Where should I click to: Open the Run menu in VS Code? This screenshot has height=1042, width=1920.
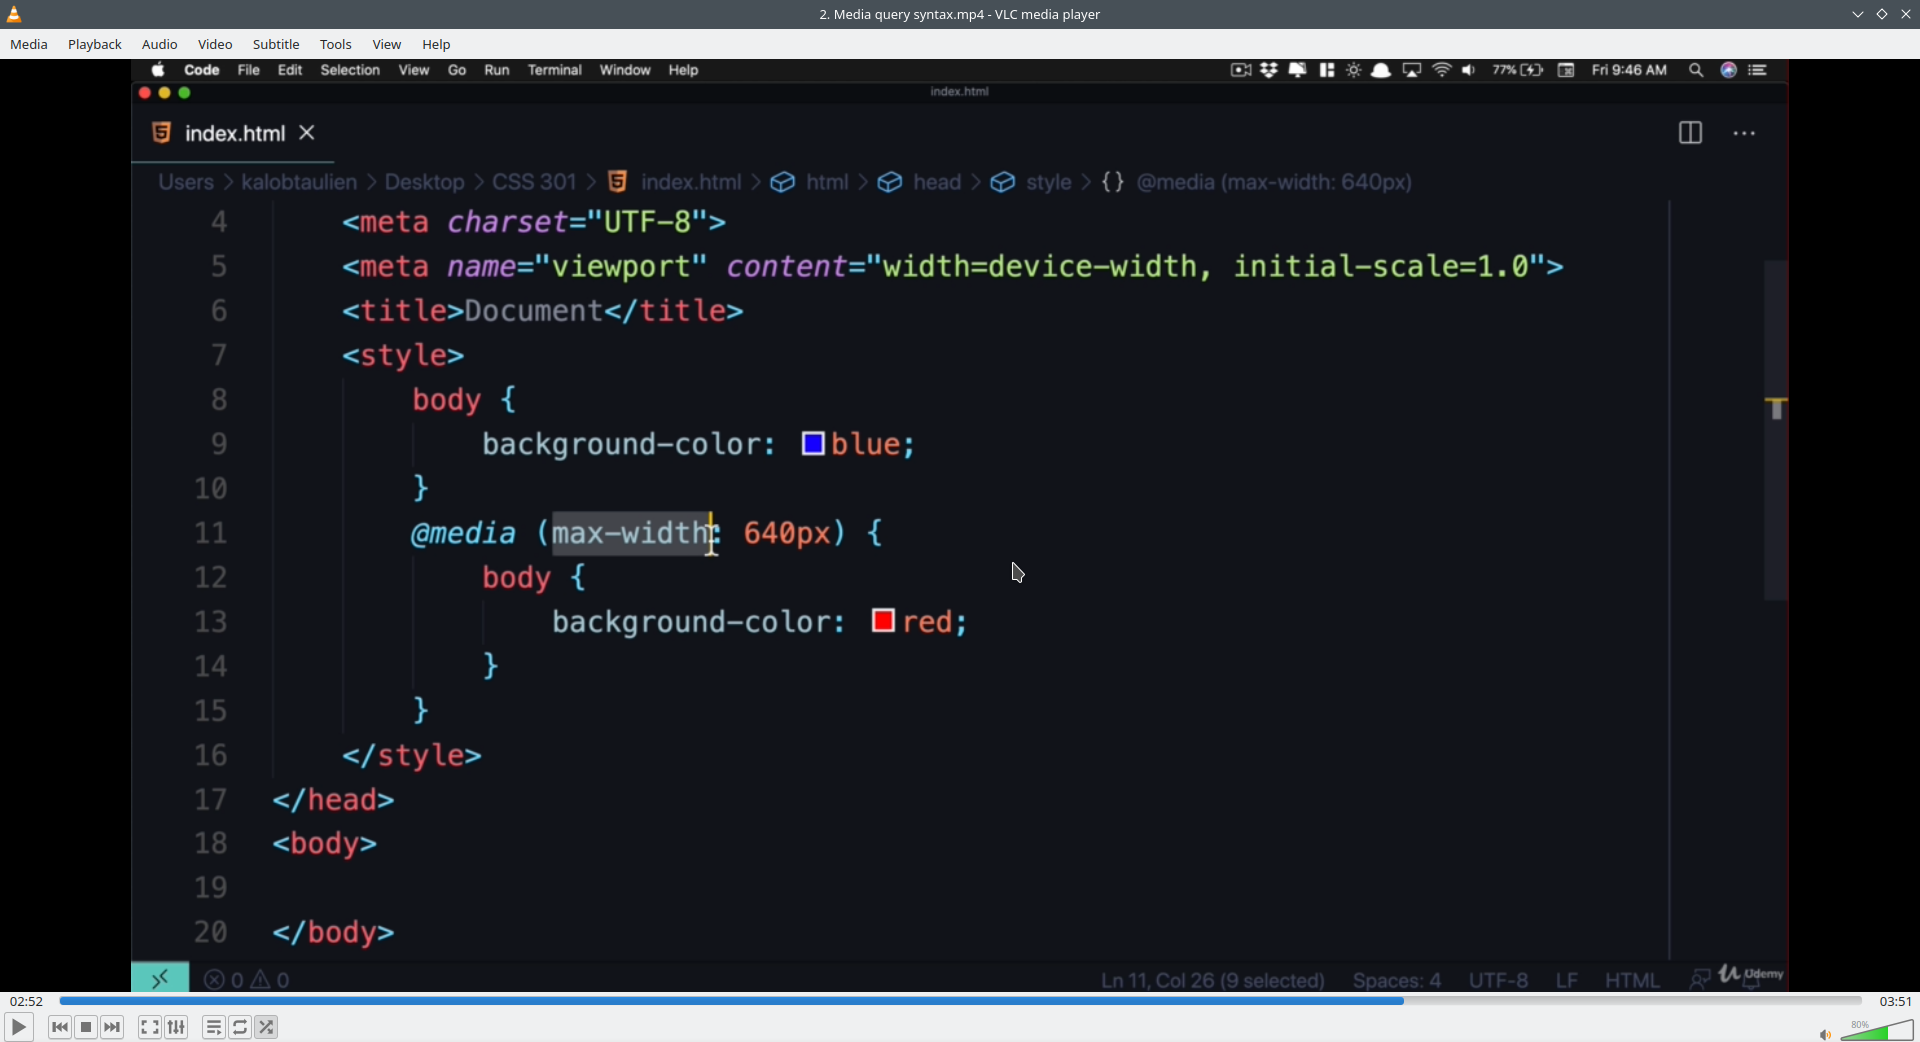(497, 70)
